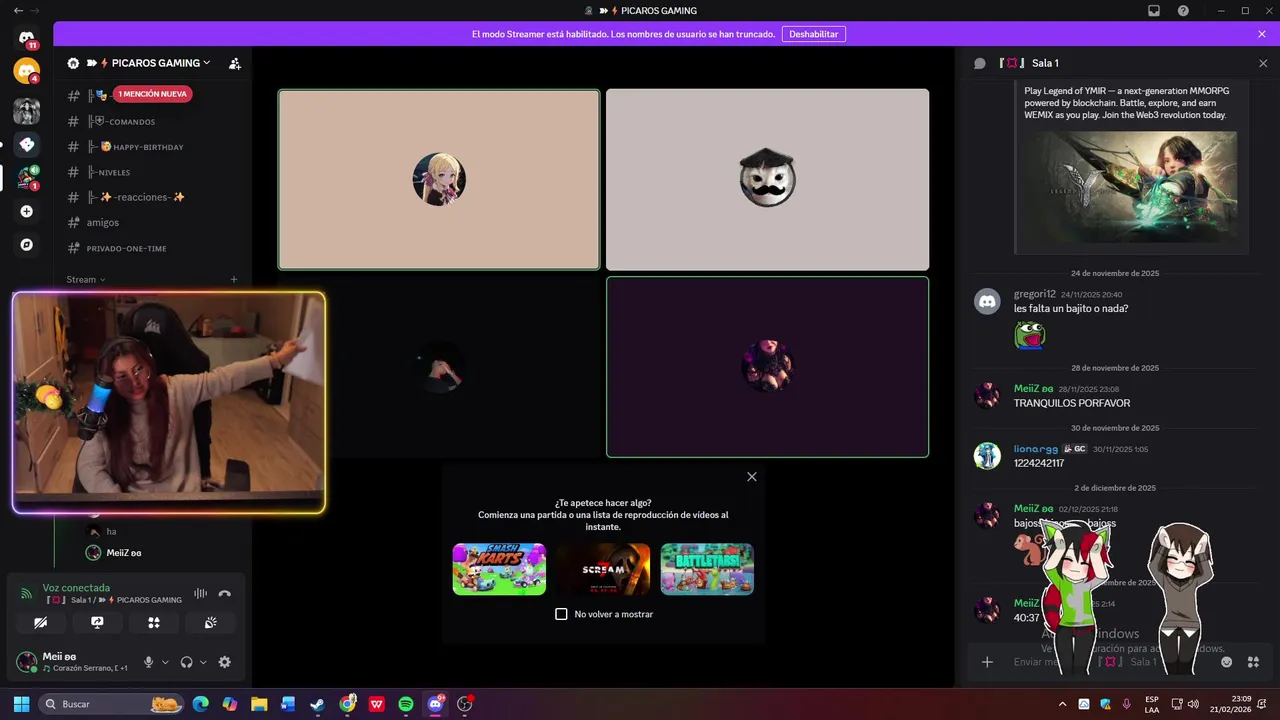Open Discord help icon in title bar
The width and height of the screenshot is (1280, 720).
pos(1183,11)
